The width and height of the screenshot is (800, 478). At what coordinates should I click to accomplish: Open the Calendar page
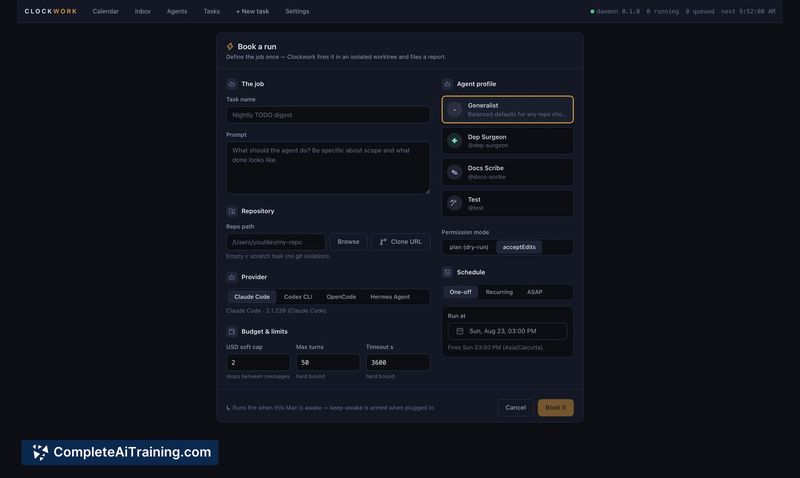pos(106,11)
